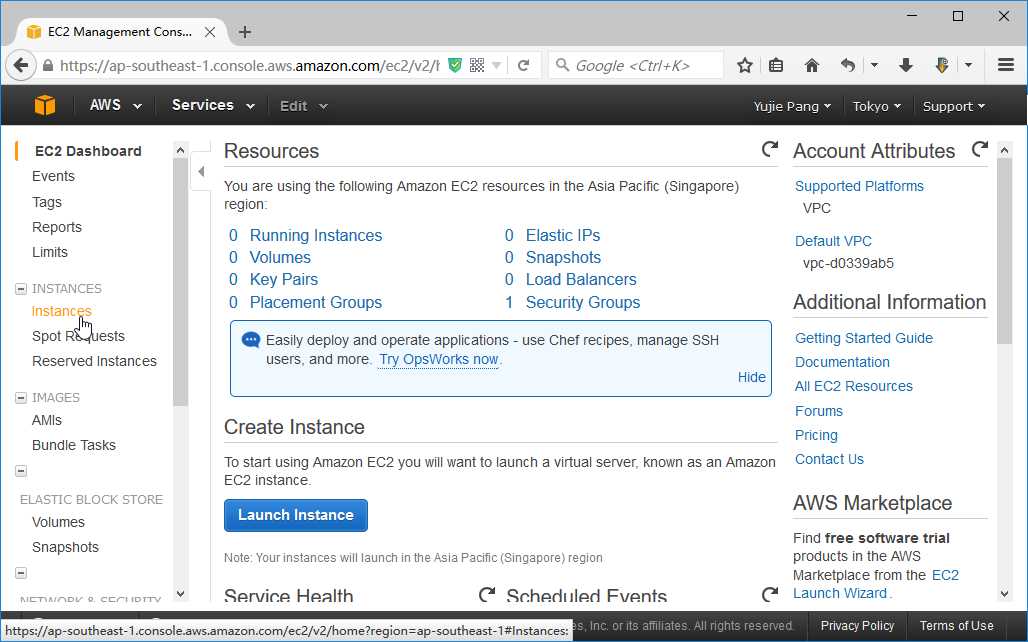Screen dimensions: 1028x642
Task: Open downloads with the down arrow icon
Action: tap(906, 66)
